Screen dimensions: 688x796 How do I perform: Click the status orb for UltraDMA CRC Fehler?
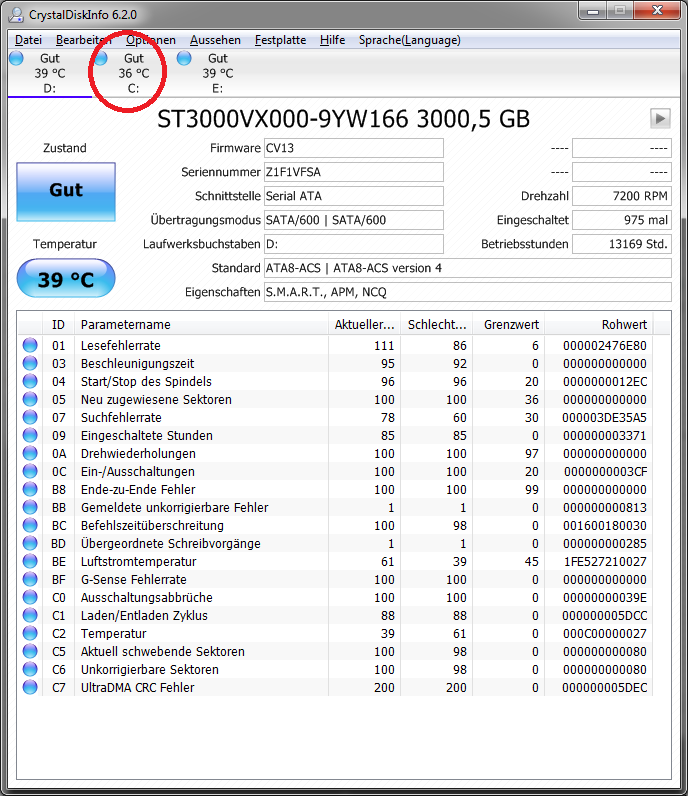(x=30, y=687)
